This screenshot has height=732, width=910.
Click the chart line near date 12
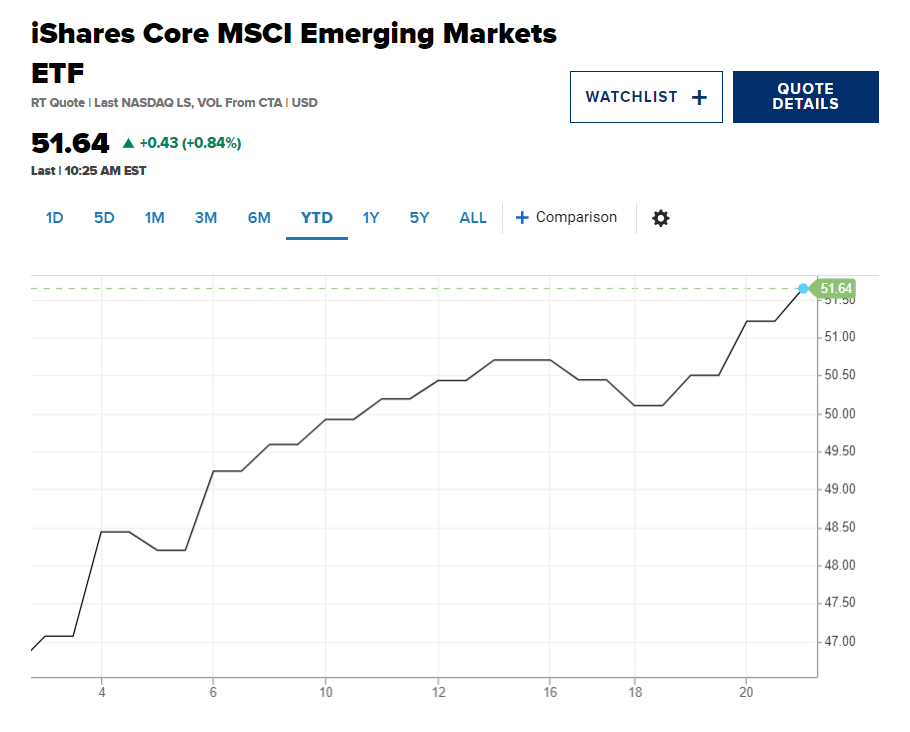(x=438, y=381)
